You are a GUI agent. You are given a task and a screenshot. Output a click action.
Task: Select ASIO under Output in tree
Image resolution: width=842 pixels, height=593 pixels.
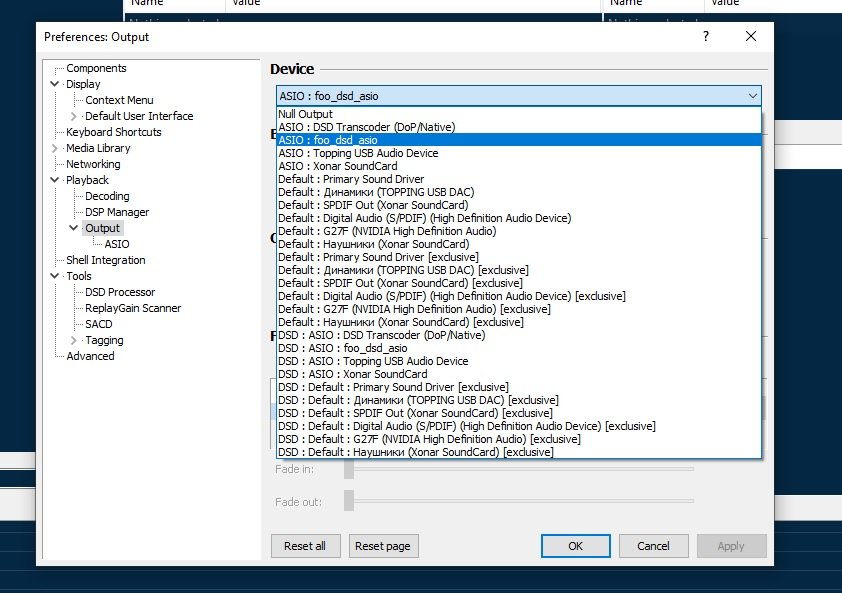pos(117,244)
